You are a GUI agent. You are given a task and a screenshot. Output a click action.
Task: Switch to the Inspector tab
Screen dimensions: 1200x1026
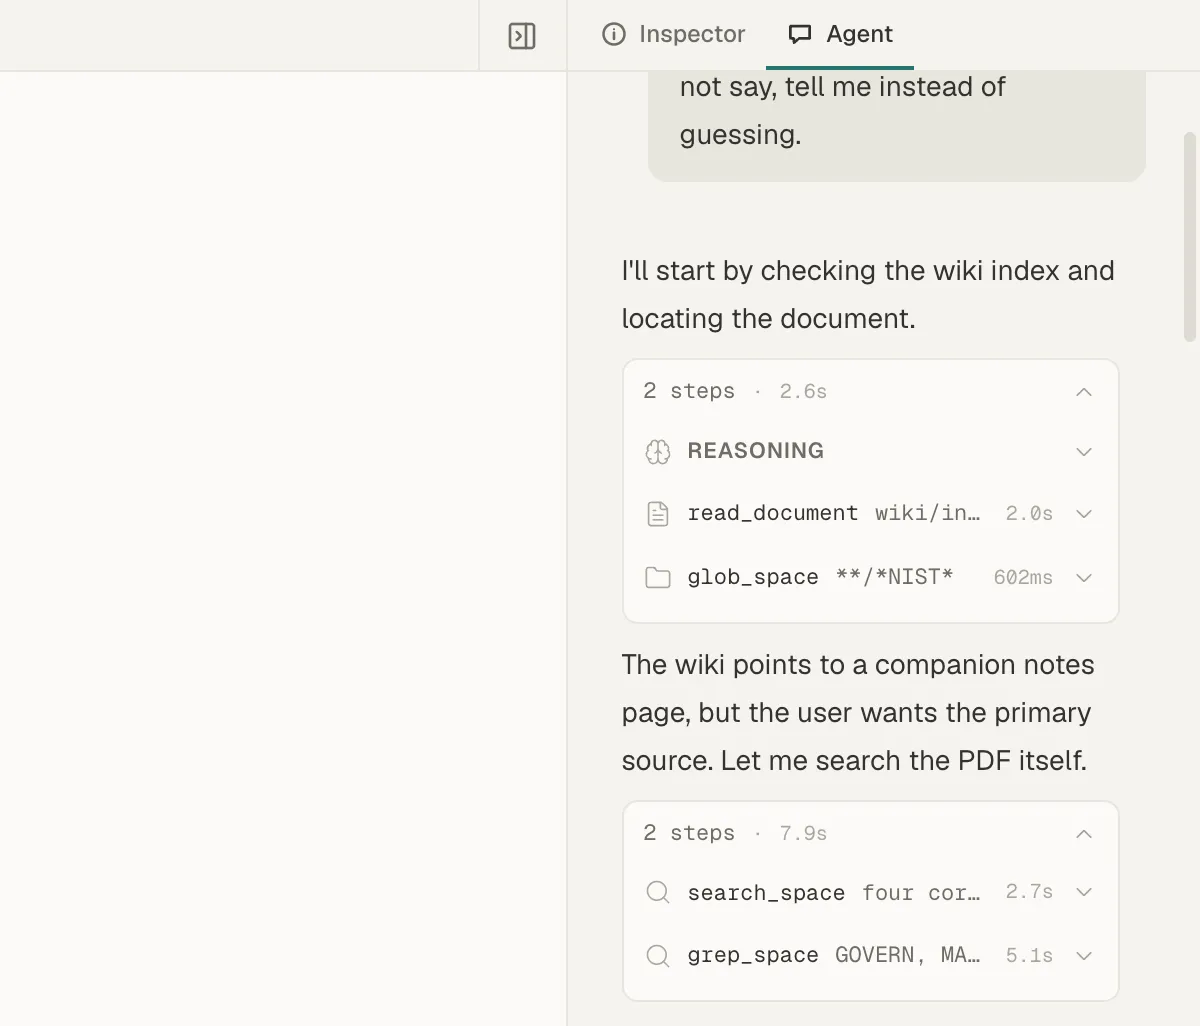pos(673,34)
